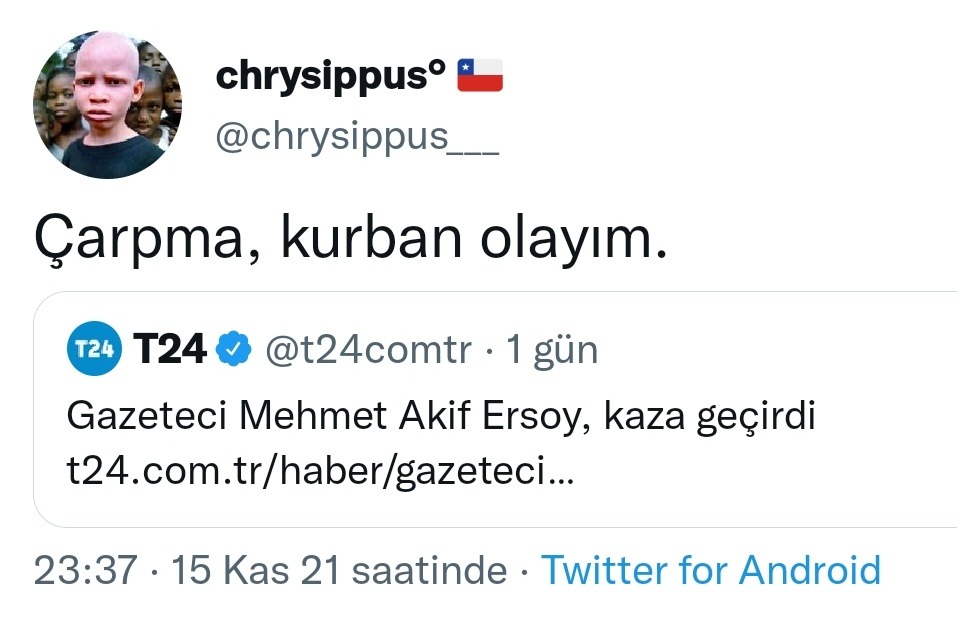Screen dimensions: 957x617
Task: Click the Chile flag emoji
Action: pyautogui.click(x=480, y=76)
